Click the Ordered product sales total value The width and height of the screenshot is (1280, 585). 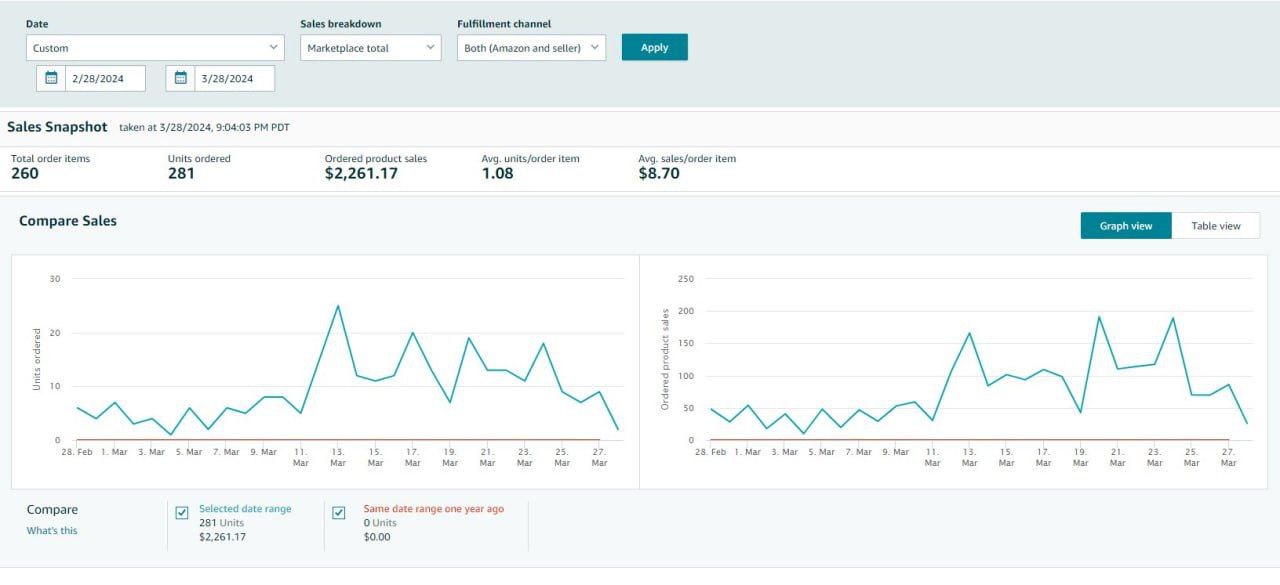tap(361, 174)
